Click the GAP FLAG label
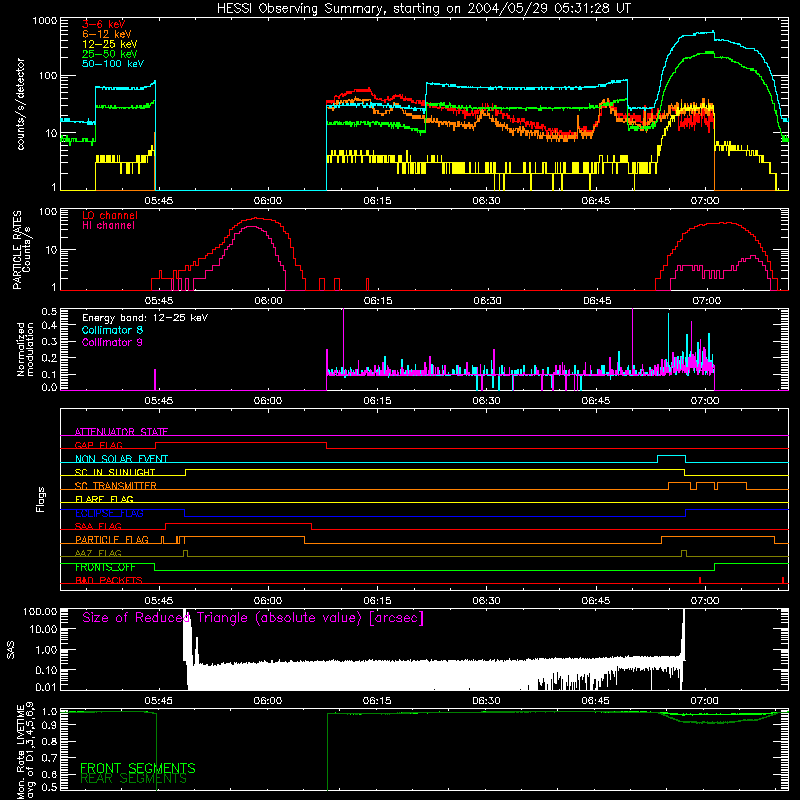Viewport: 800px width, 800px height. 98,445
